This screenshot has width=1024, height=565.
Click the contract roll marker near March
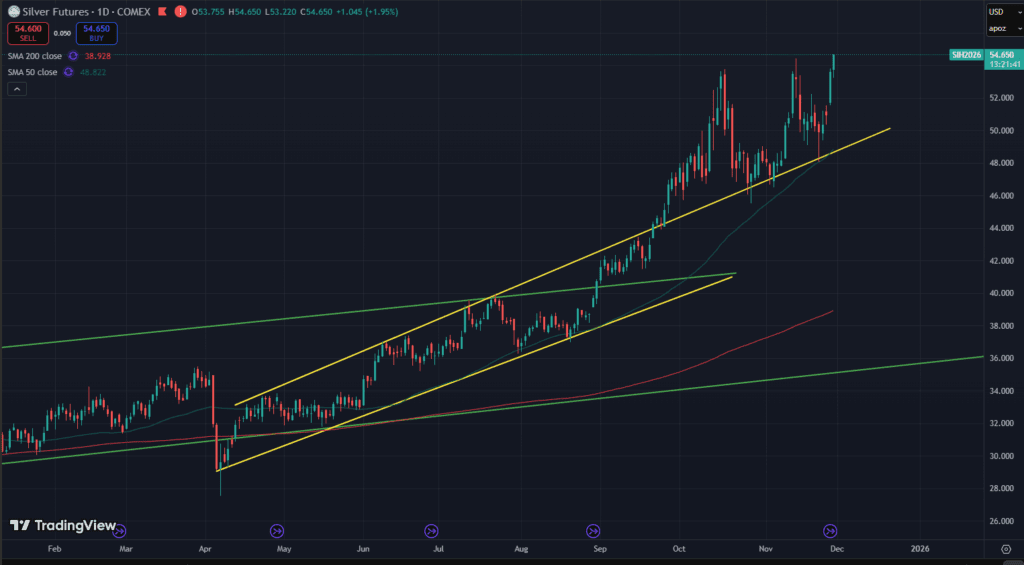click(120, 530)
